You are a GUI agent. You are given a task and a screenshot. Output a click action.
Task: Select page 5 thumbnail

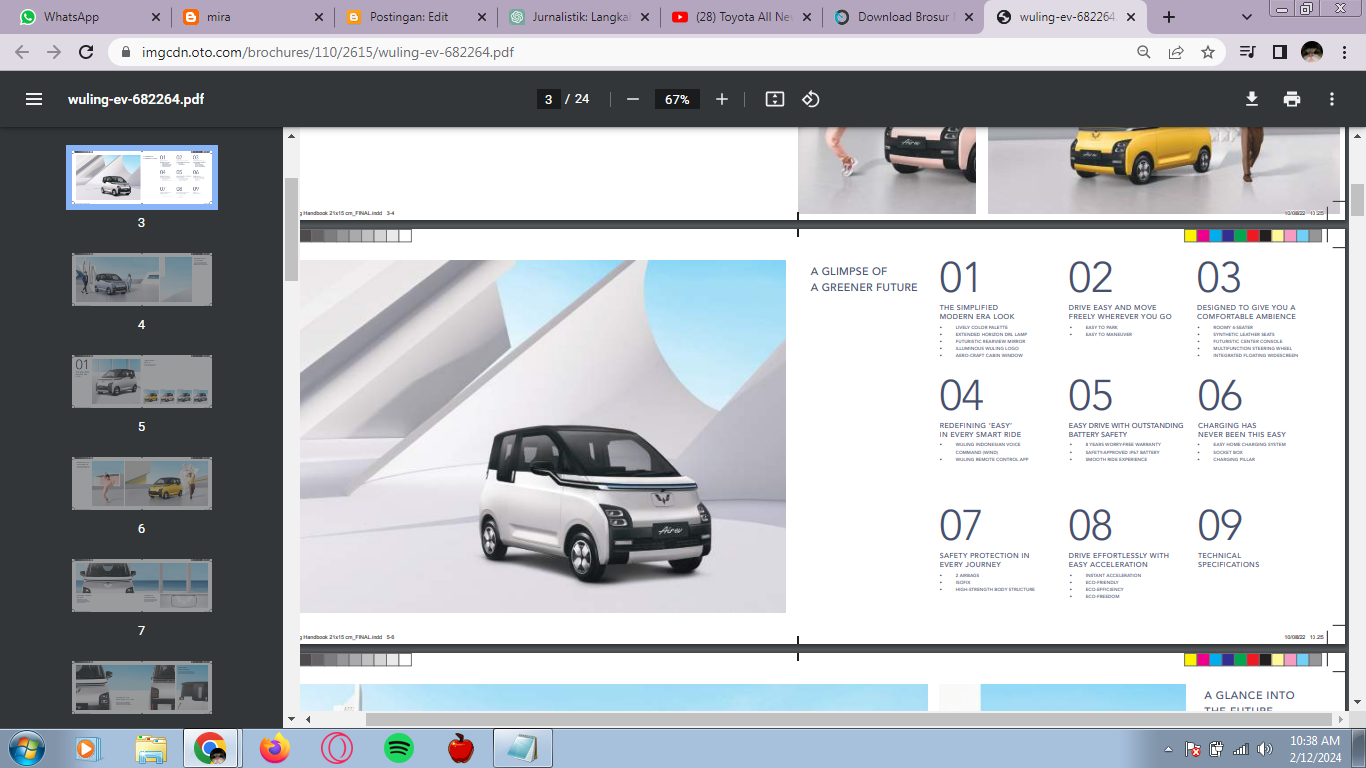pyautogui.click(x=142, y=381)
